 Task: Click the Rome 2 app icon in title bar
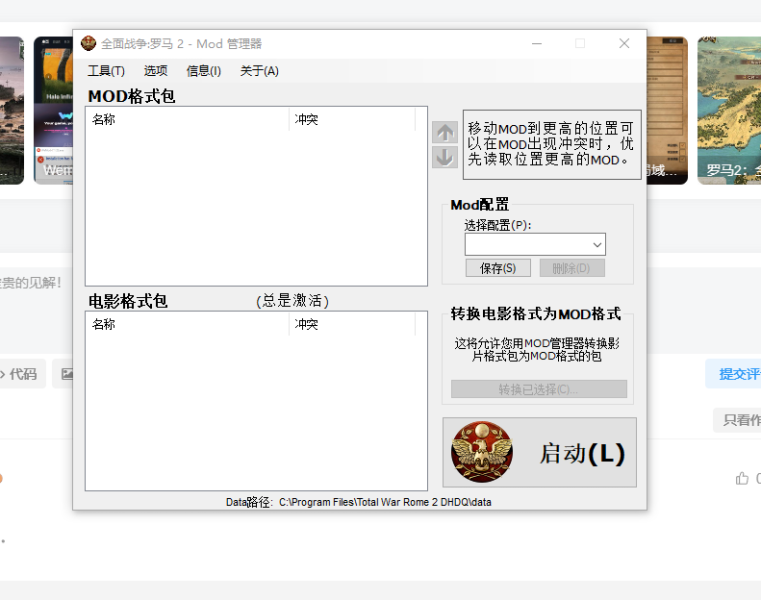click(x=89, y=44)
